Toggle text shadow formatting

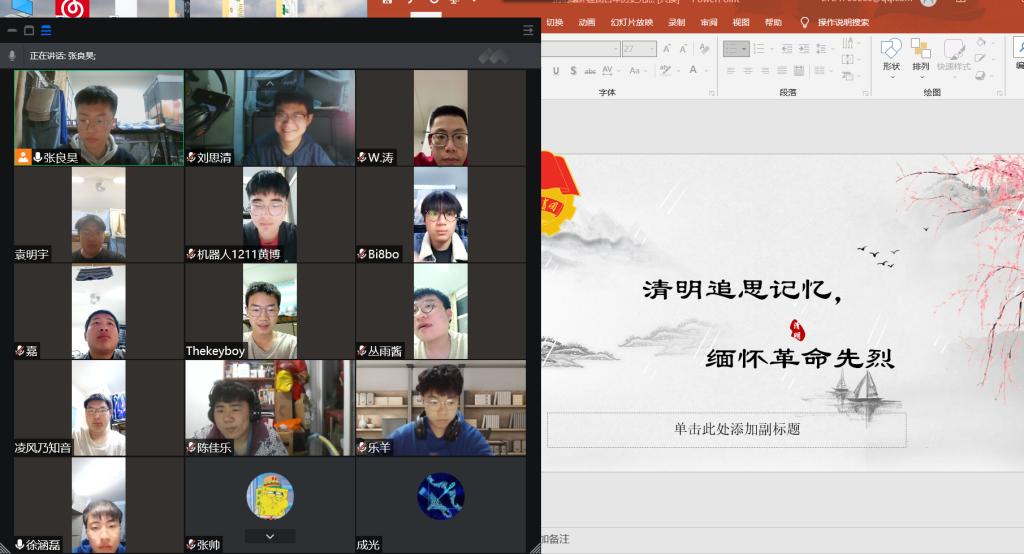(571, 71)
